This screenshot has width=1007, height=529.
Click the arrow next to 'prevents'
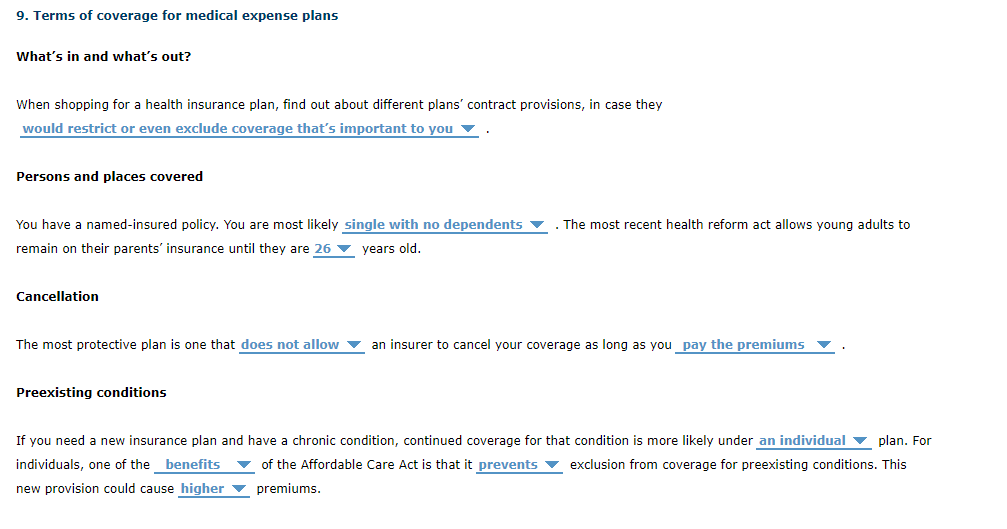(552, 465)
